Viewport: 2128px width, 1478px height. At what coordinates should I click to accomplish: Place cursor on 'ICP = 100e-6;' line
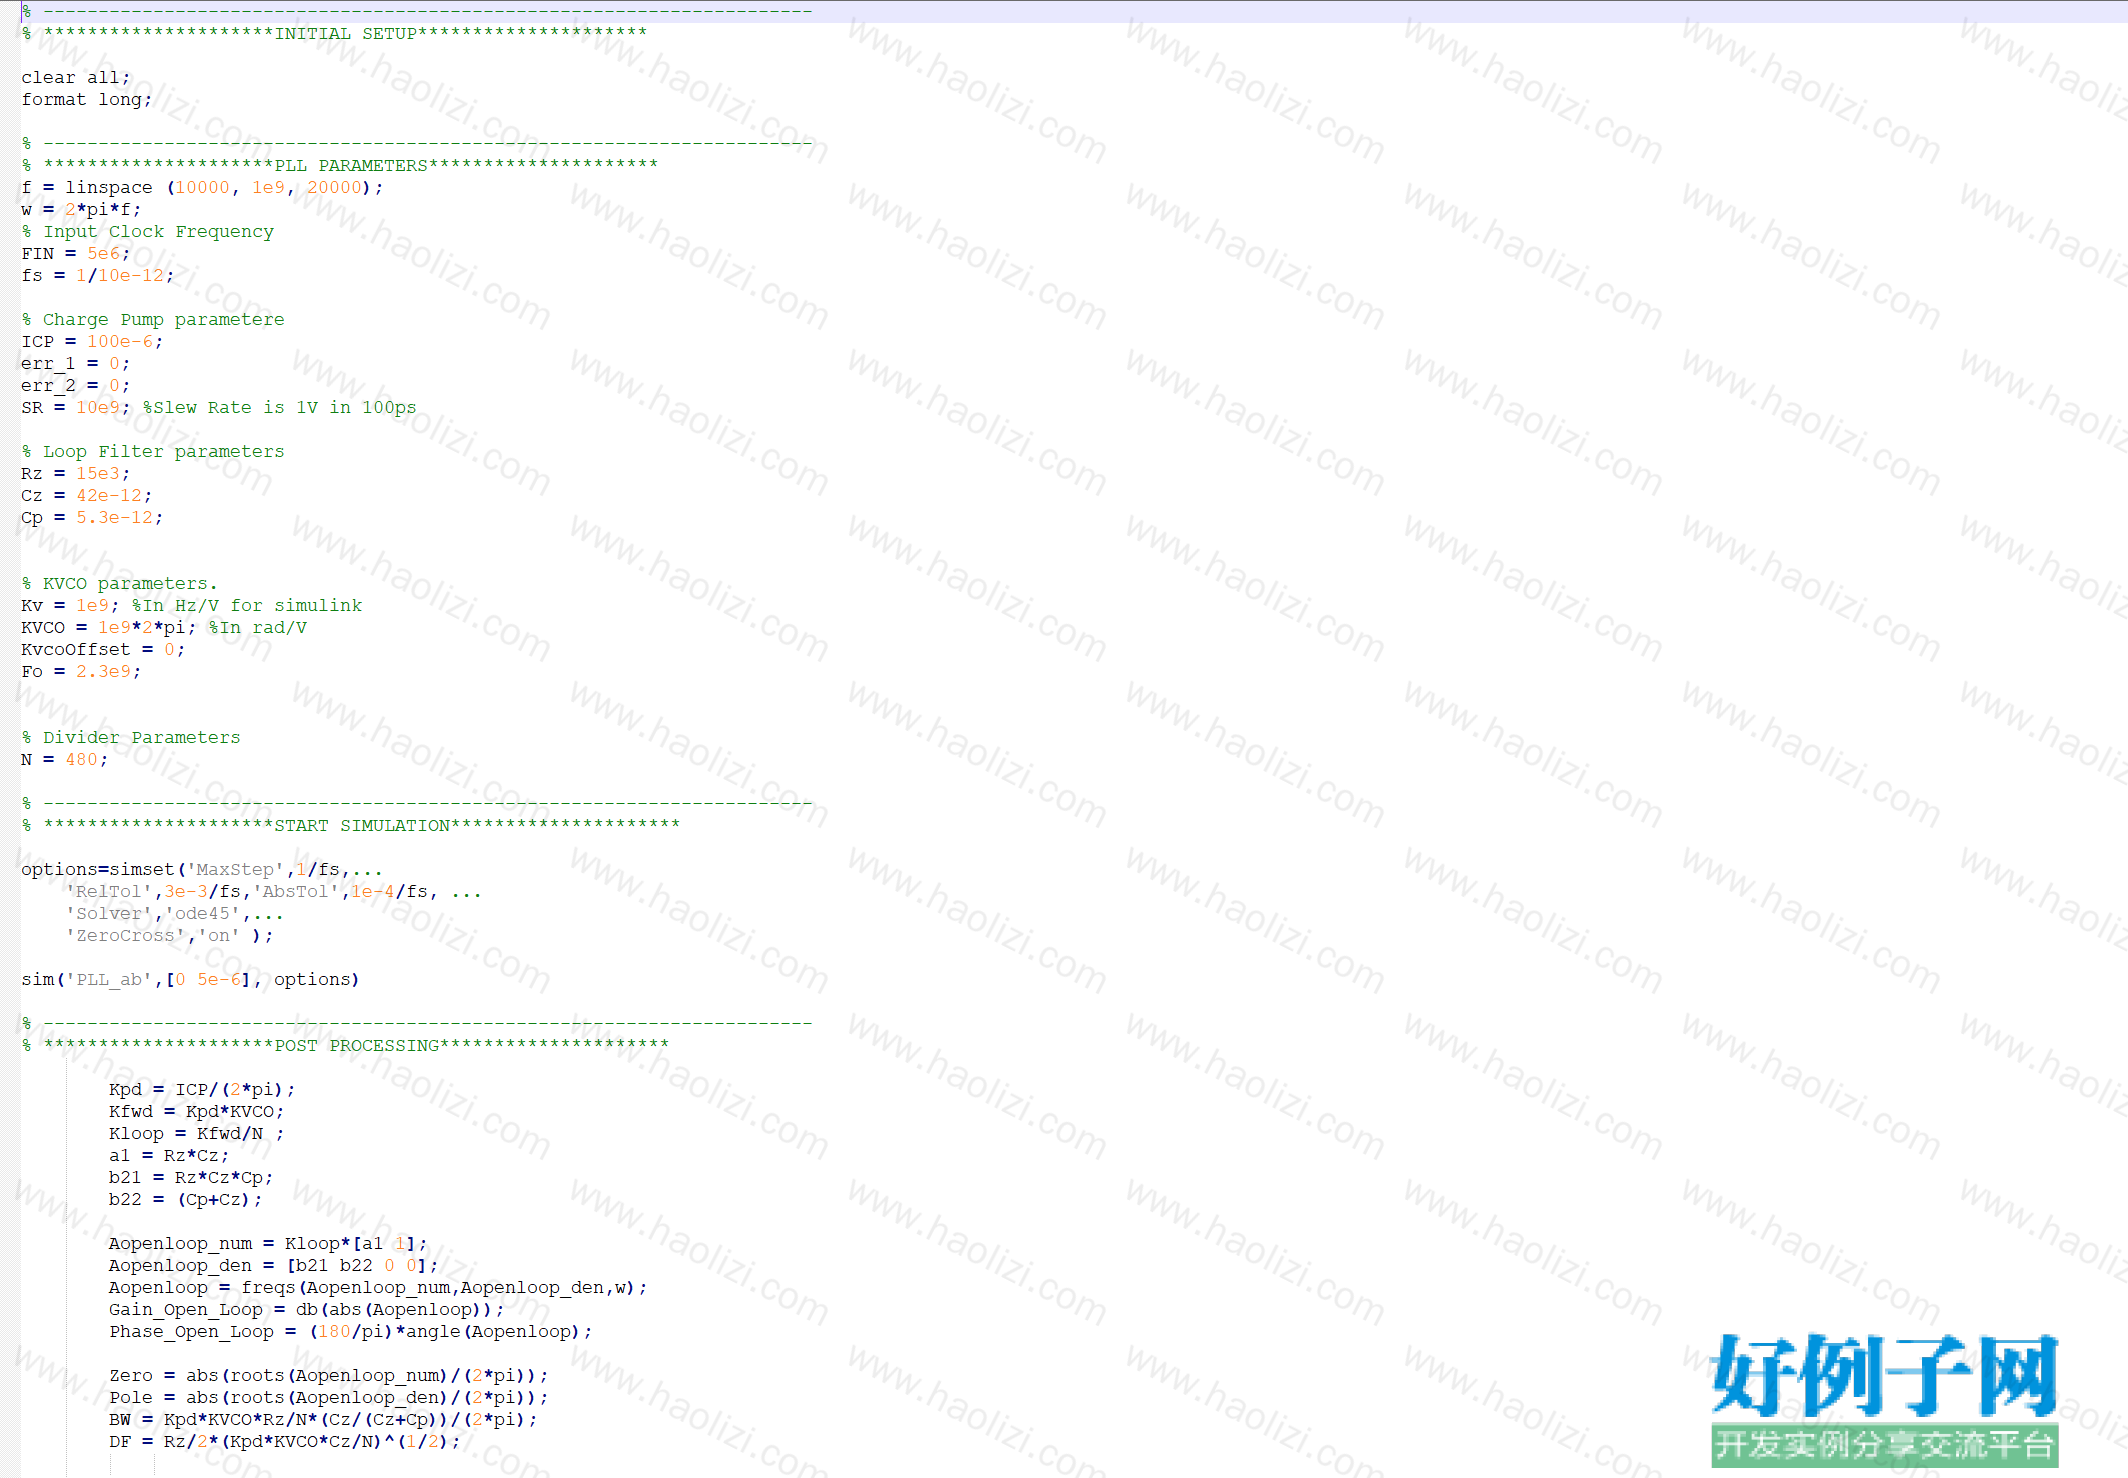(92, 341)
